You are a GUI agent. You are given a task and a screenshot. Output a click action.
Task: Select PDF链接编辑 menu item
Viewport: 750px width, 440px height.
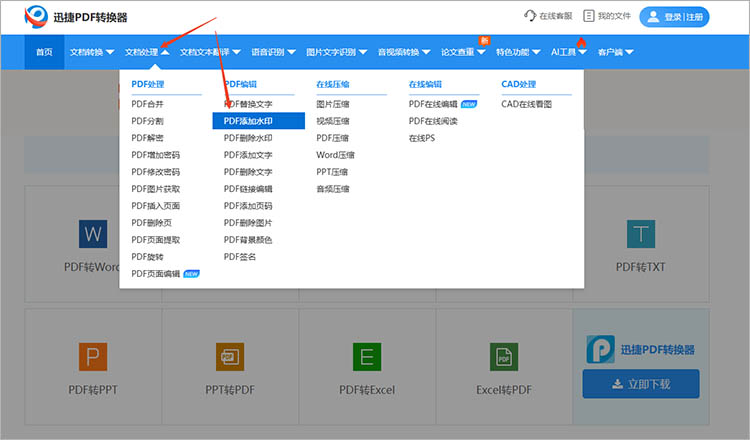click(x=248, y=189)
